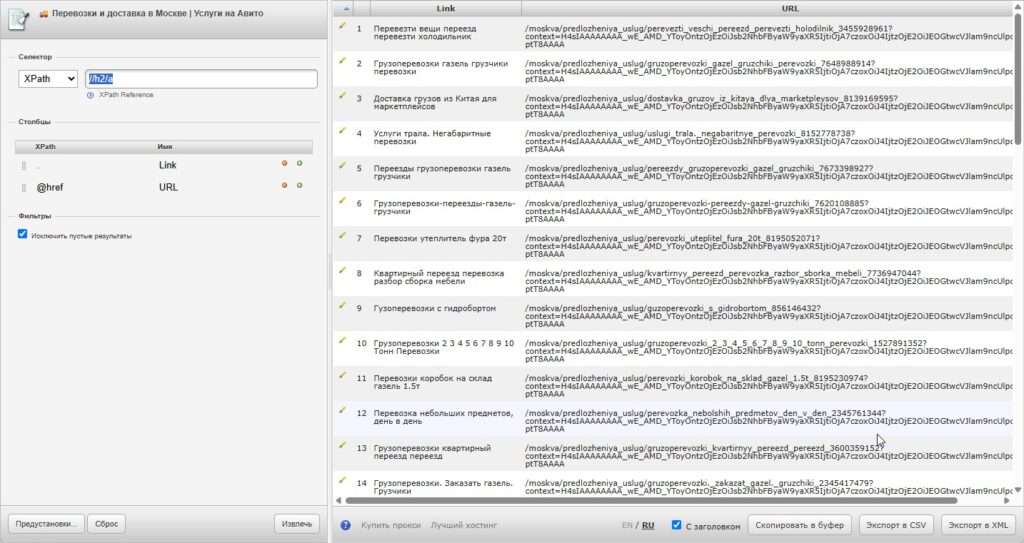Click the Извлечь extract button
The width and height of the screenshot is (1024, 543).
point(297,524)
